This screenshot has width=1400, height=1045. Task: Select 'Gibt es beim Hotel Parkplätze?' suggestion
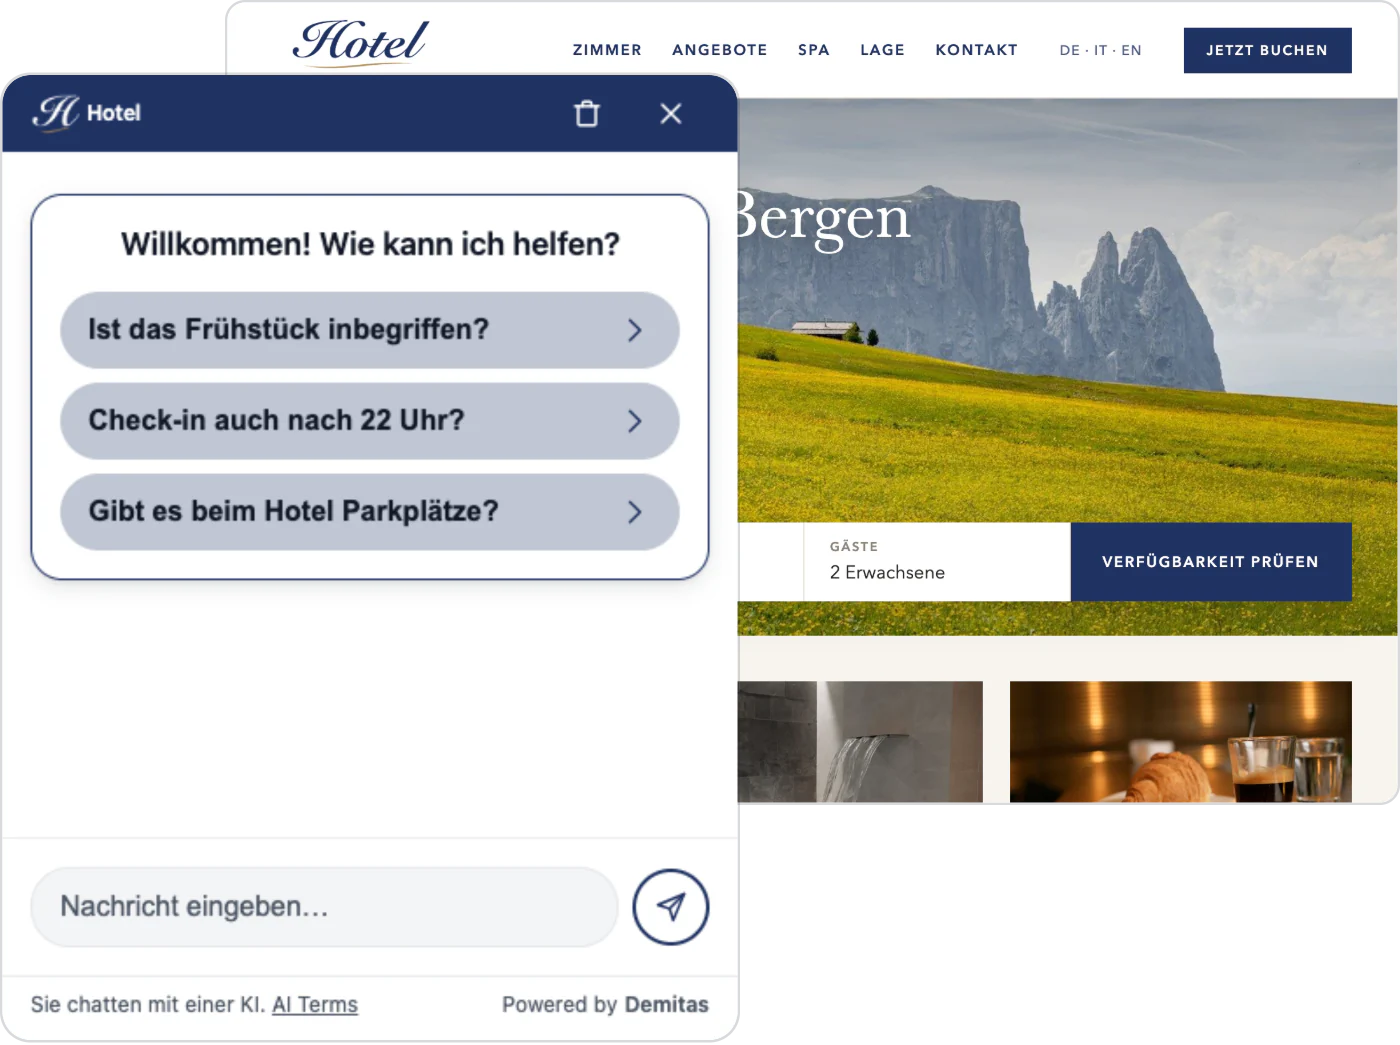coord(370,512)
